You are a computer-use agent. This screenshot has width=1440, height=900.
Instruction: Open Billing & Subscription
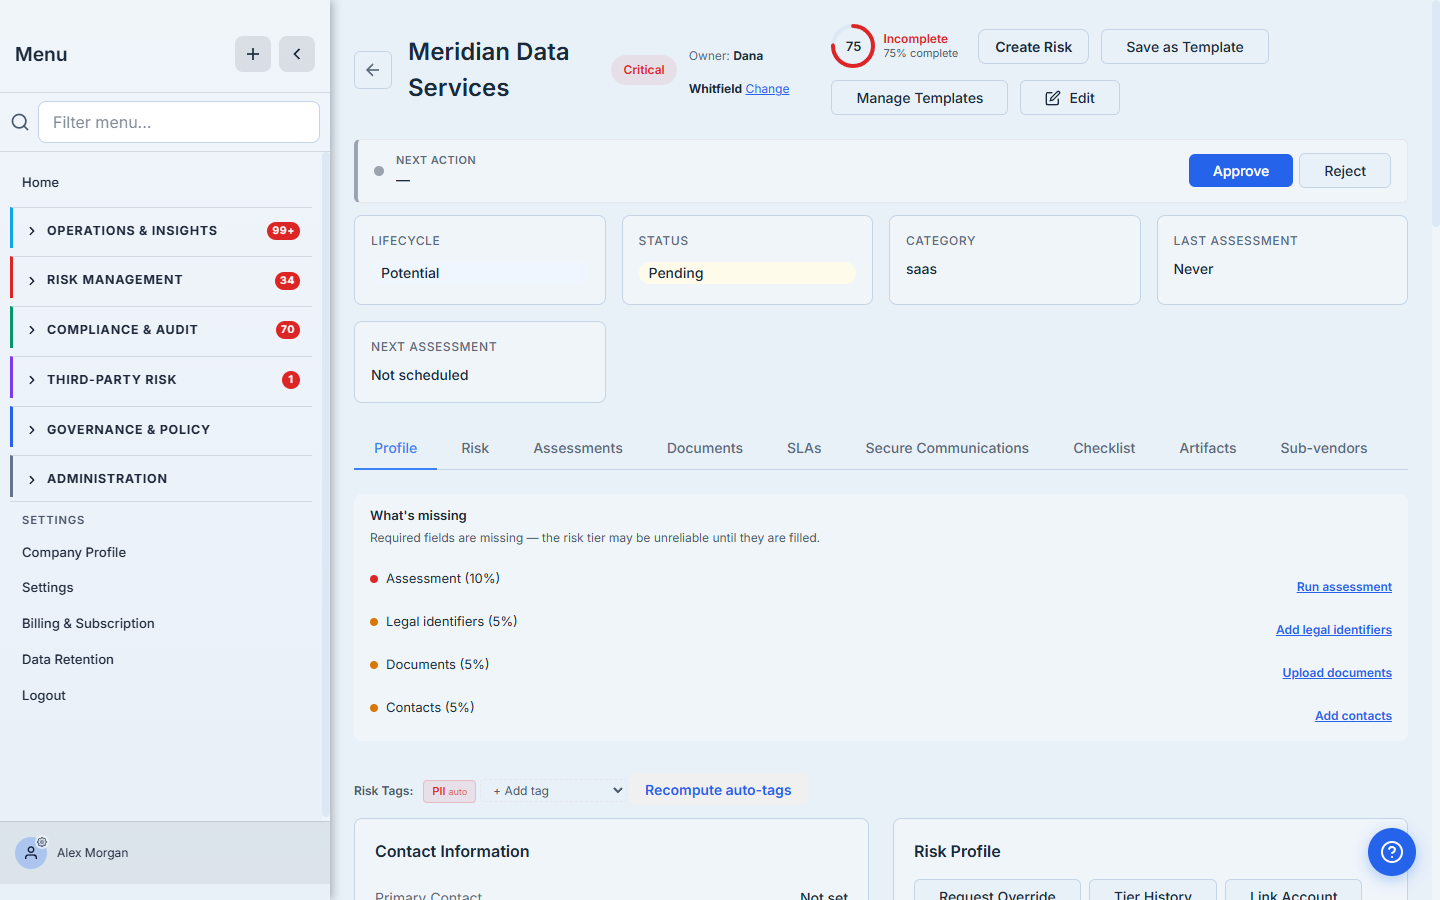click(x=88, y=623)
